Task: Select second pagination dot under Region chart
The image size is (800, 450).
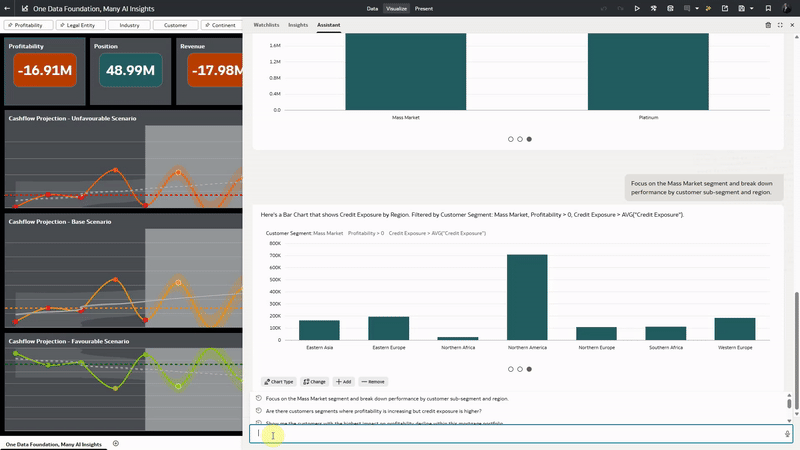Action: 520,369
